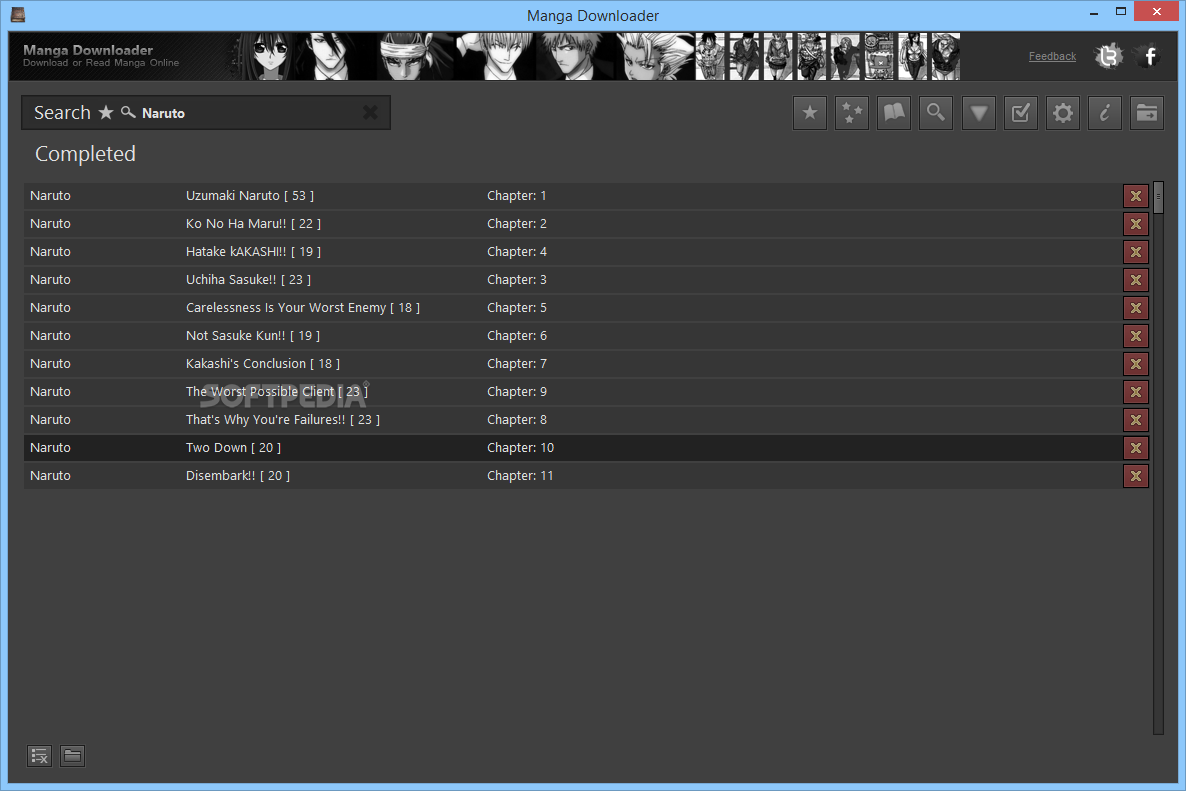Open the completed checkmark toolbar icon

click(x=1020, y=113)
